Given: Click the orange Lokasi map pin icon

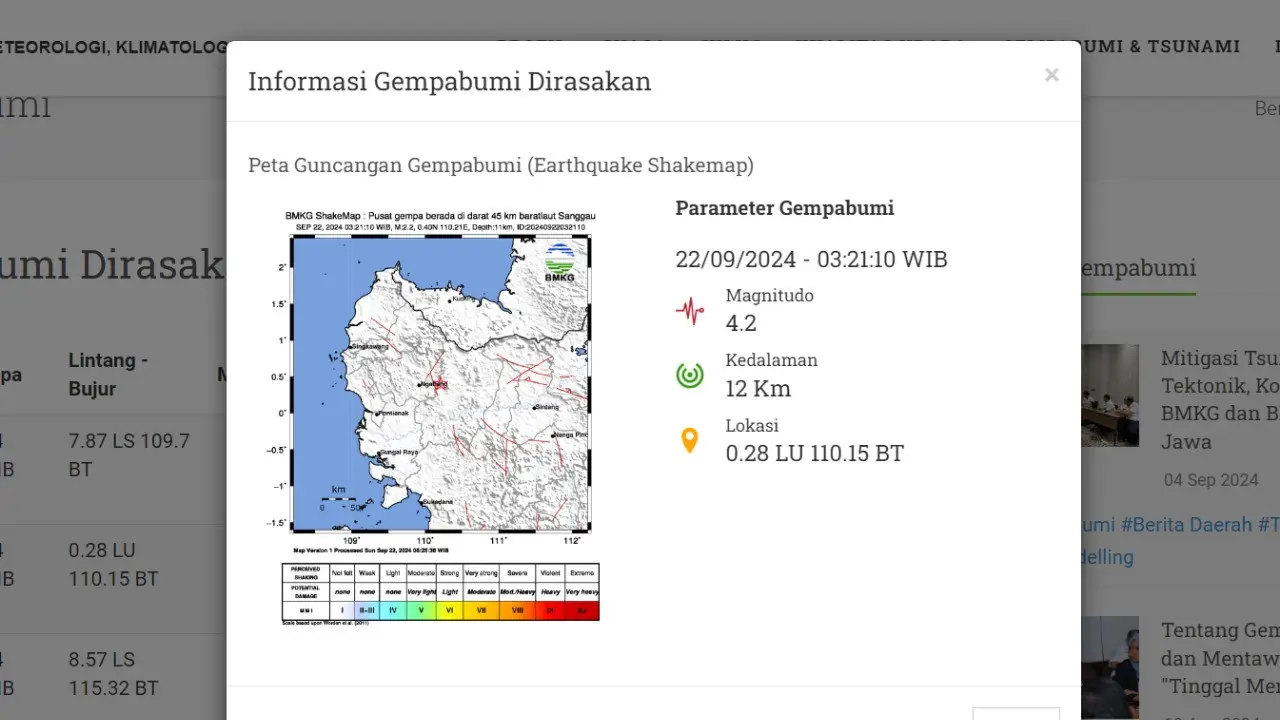Looking at the screenshot, I should (689, 440).
